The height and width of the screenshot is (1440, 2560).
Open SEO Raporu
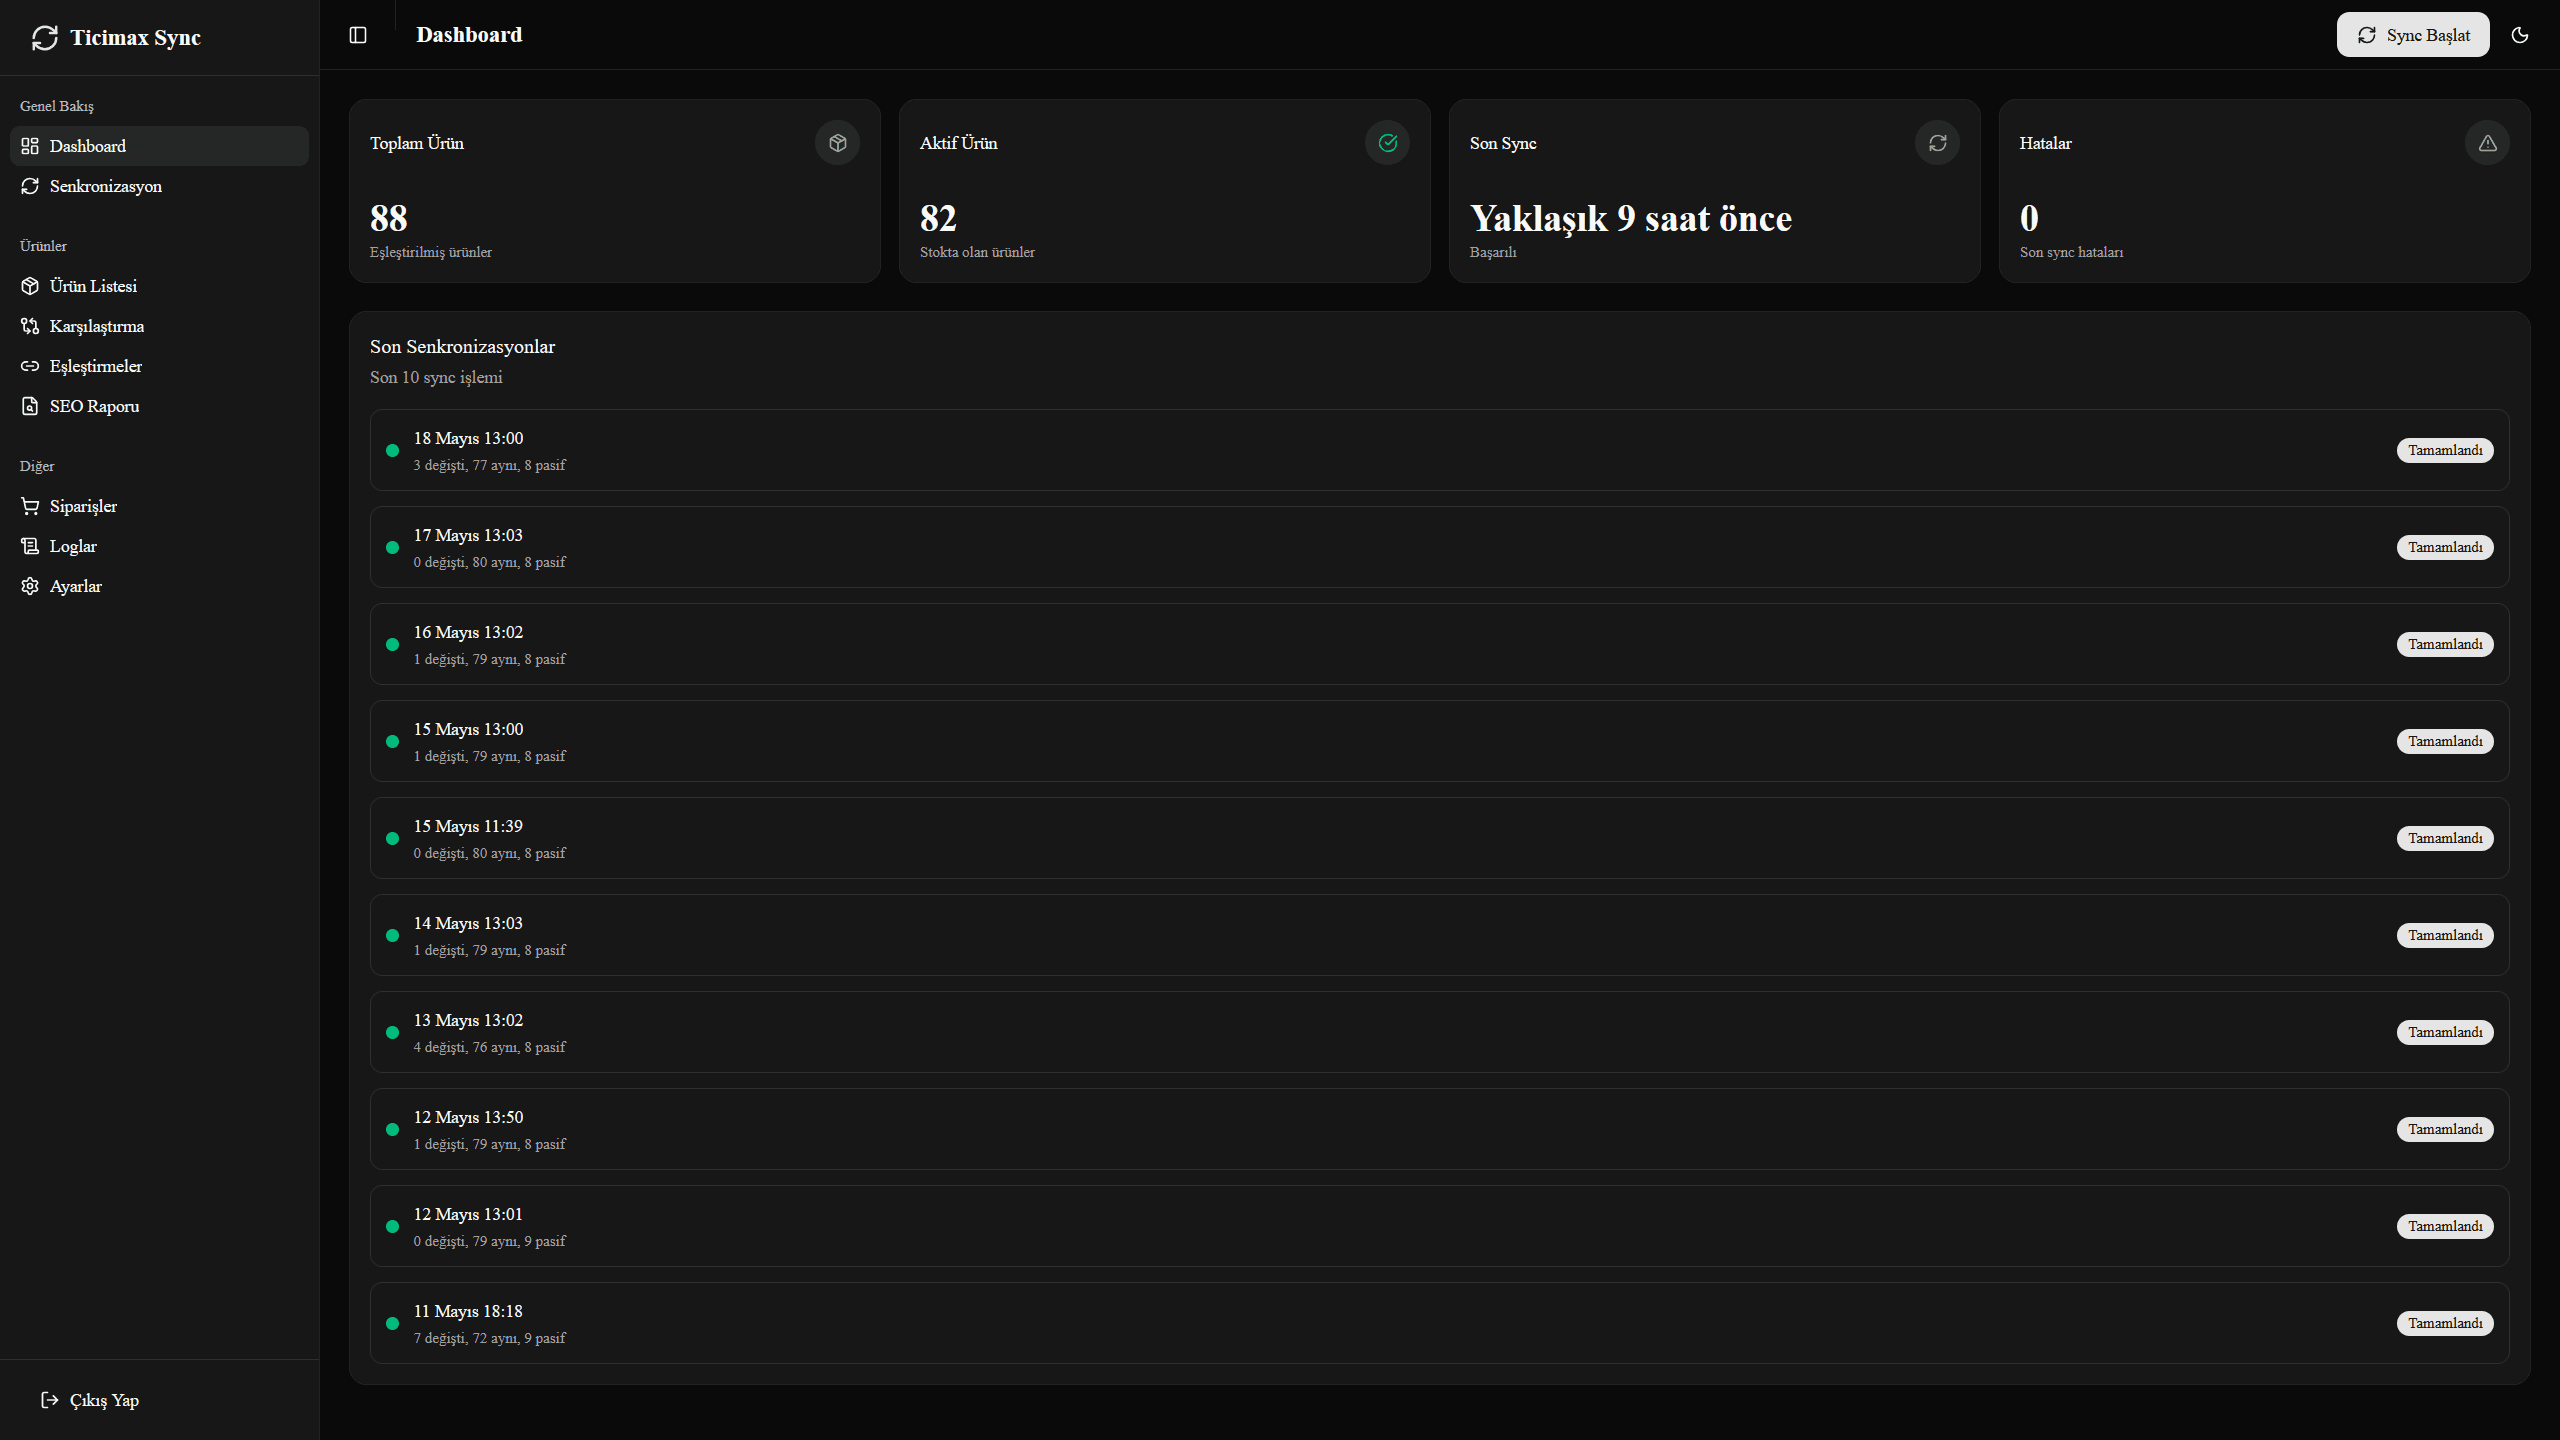[160, 406]
